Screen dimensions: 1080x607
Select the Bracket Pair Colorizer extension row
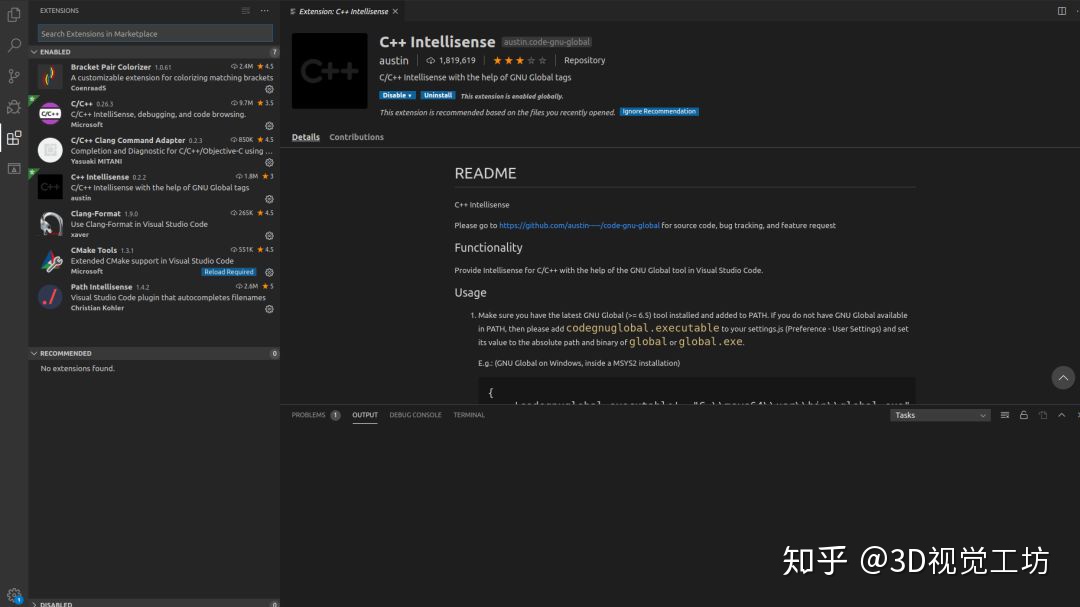point(154,77)
